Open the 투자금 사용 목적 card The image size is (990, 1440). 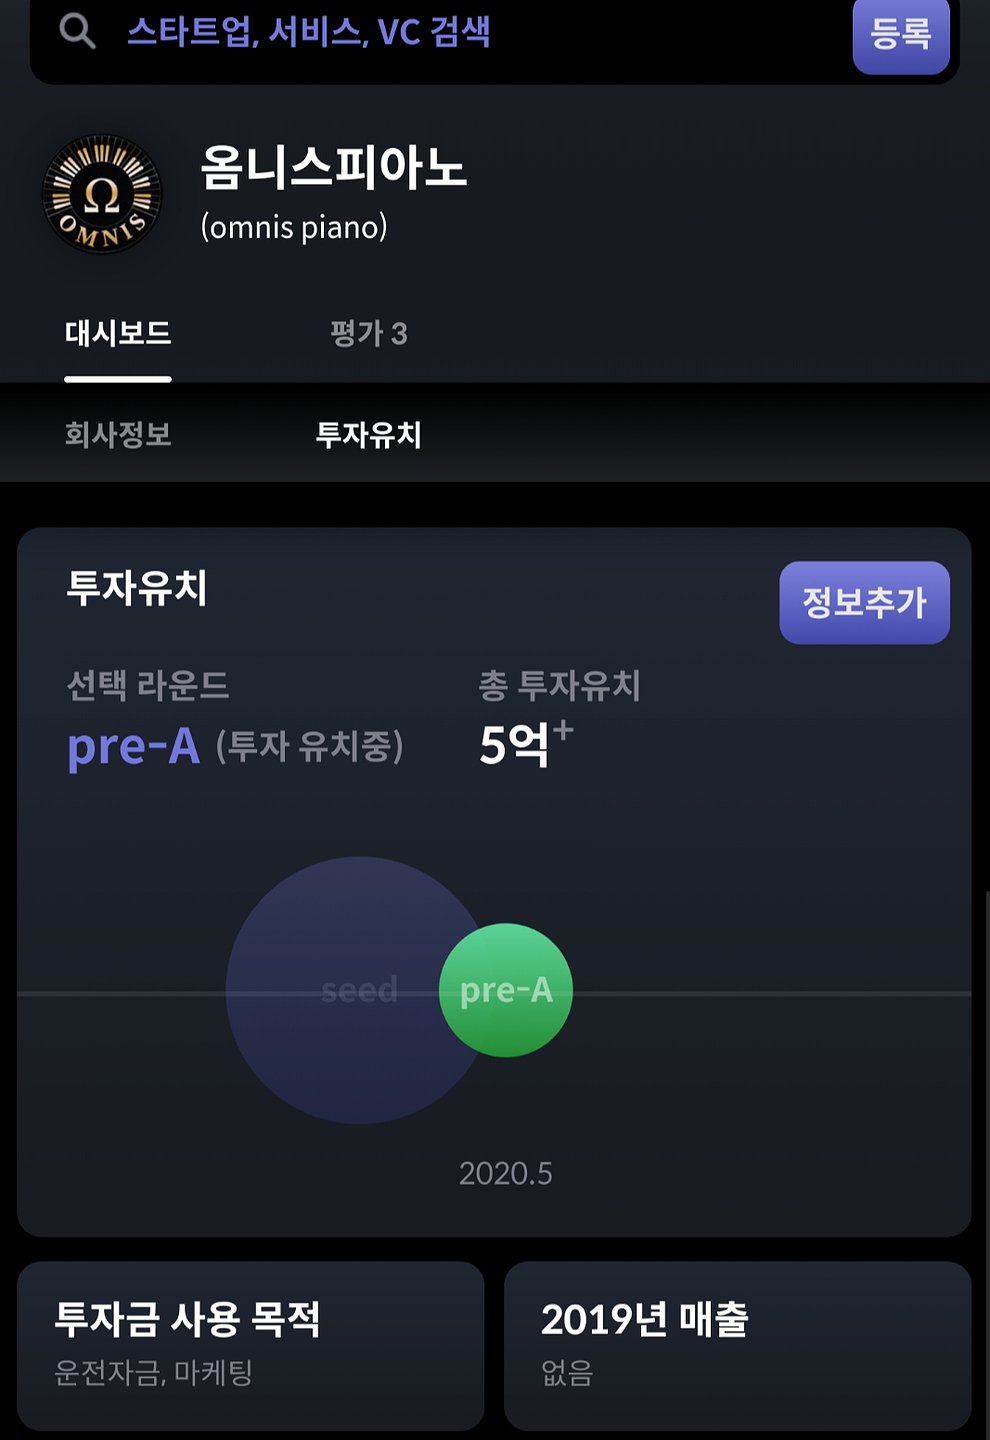click(251, 1346)
